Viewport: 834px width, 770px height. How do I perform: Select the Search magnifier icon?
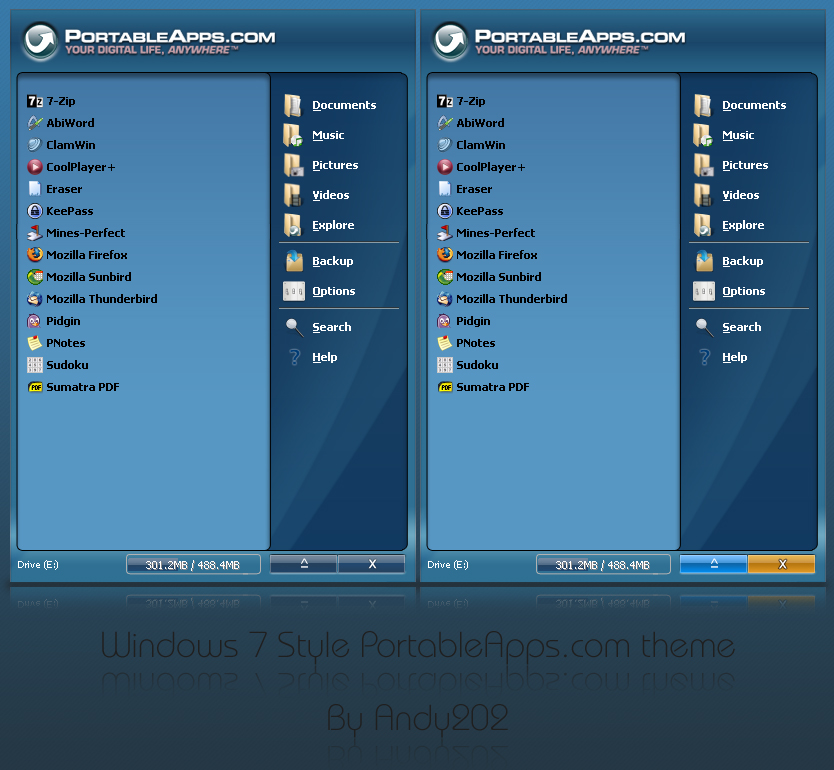tap(295, 326)
